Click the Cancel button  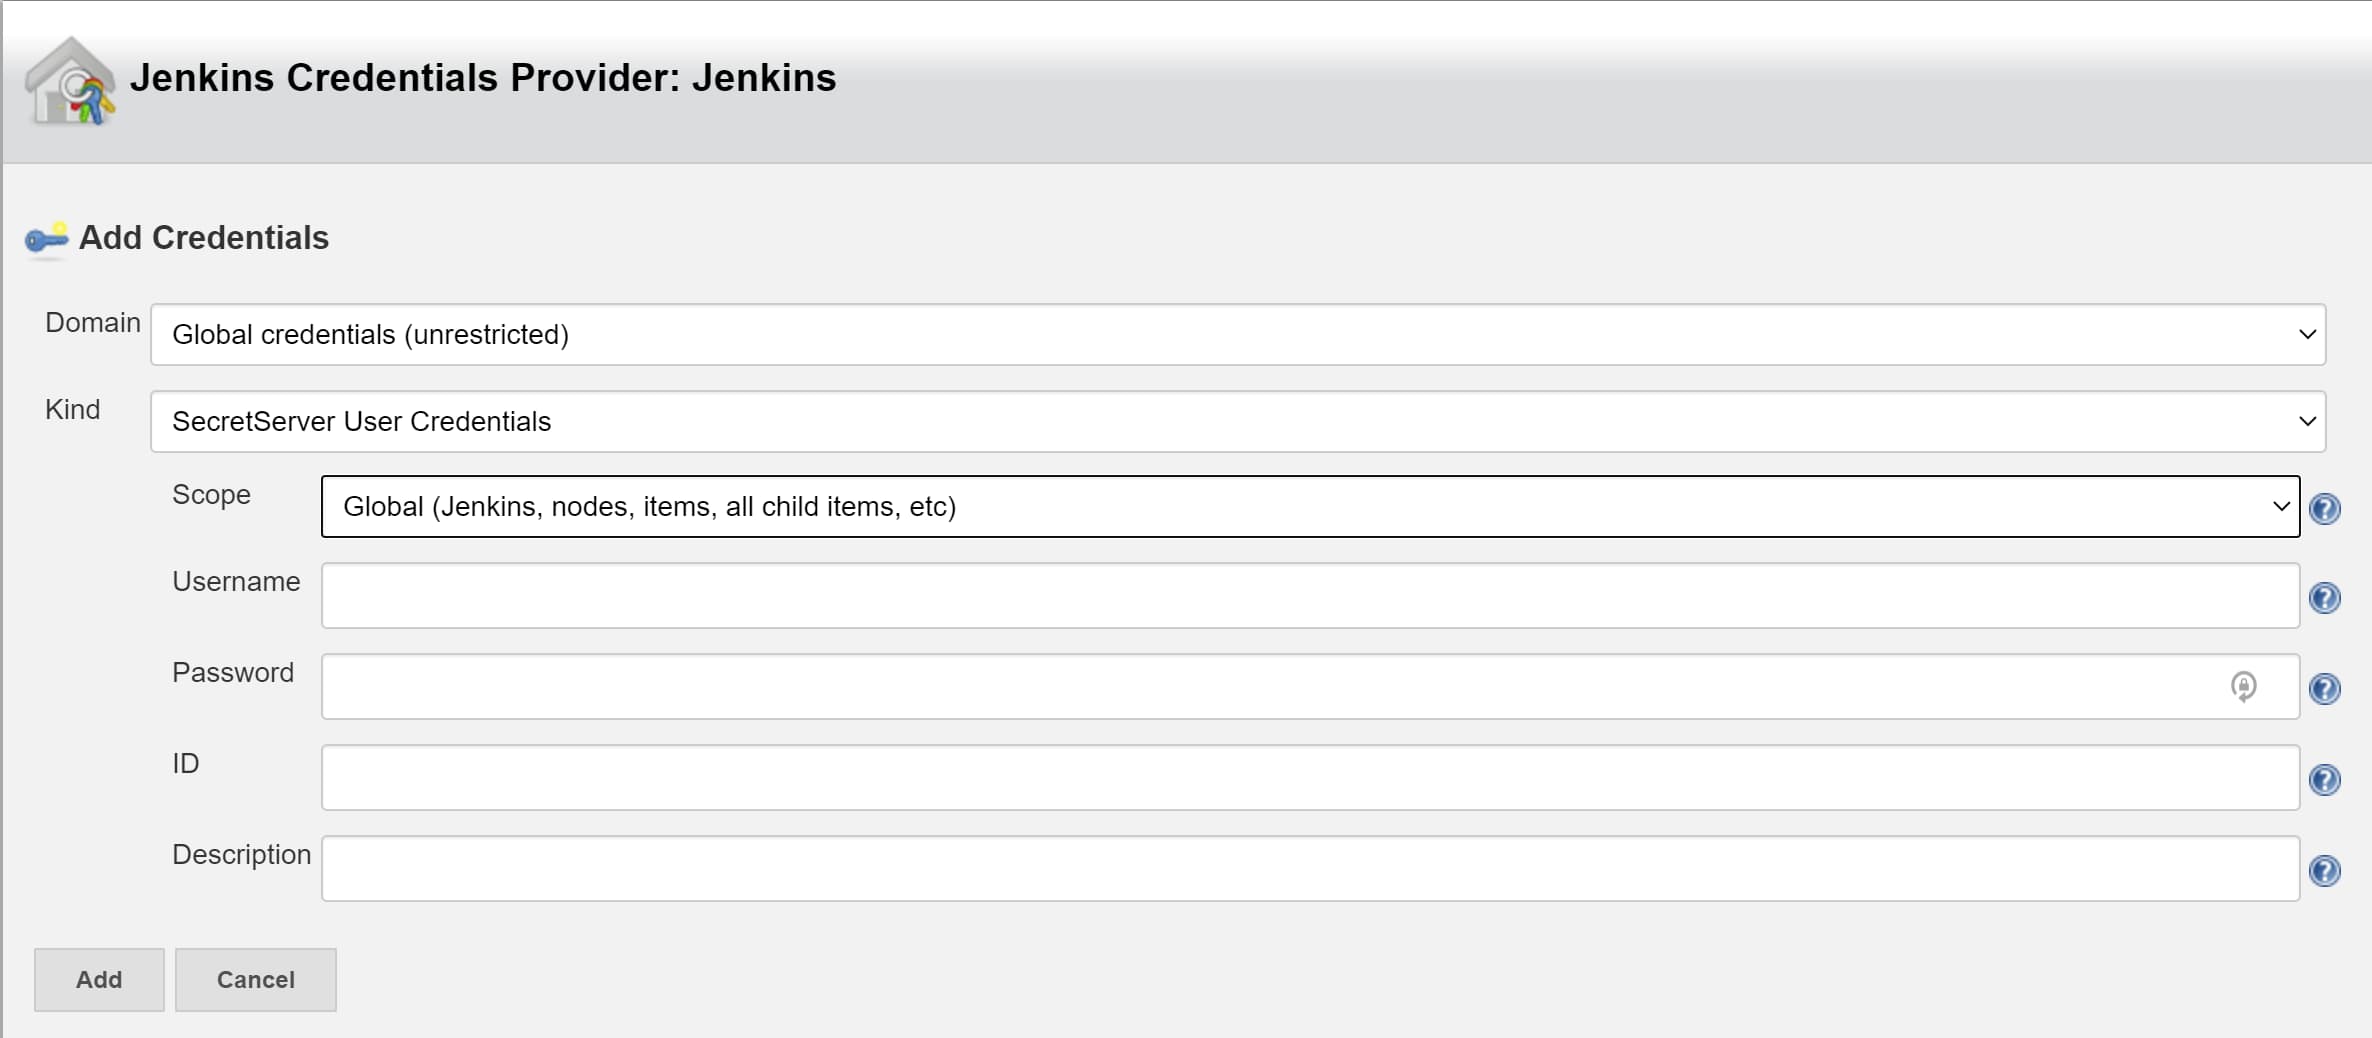point(256,980)
